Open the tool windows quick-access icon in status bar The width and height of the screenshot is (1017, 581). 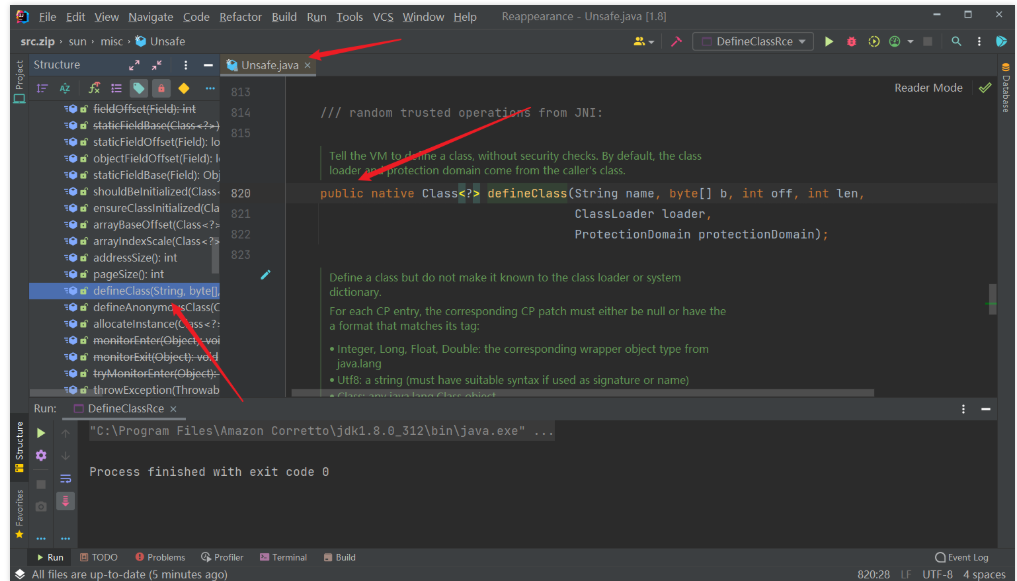(x=19, y=575)
